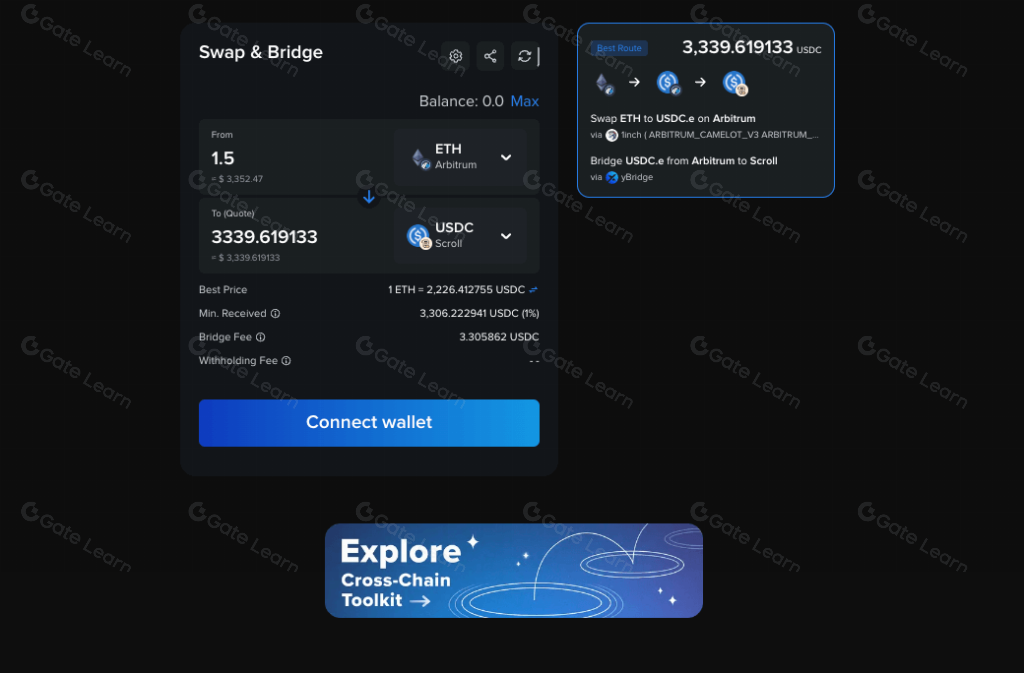This screenshot has height=673, width=1024.
Task: Flip the Best Price rate icon
Action: coord(534,290)
